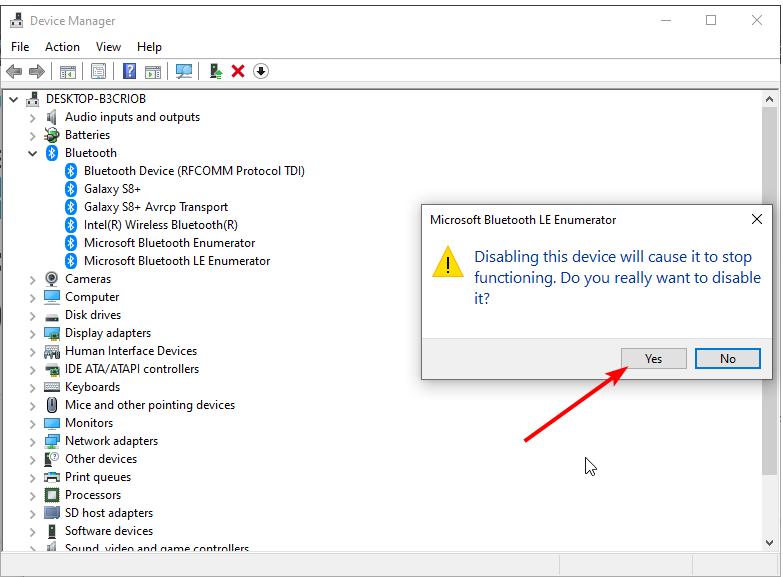
Task: Expand the Computer category
Action: click(x=32, y=298)
